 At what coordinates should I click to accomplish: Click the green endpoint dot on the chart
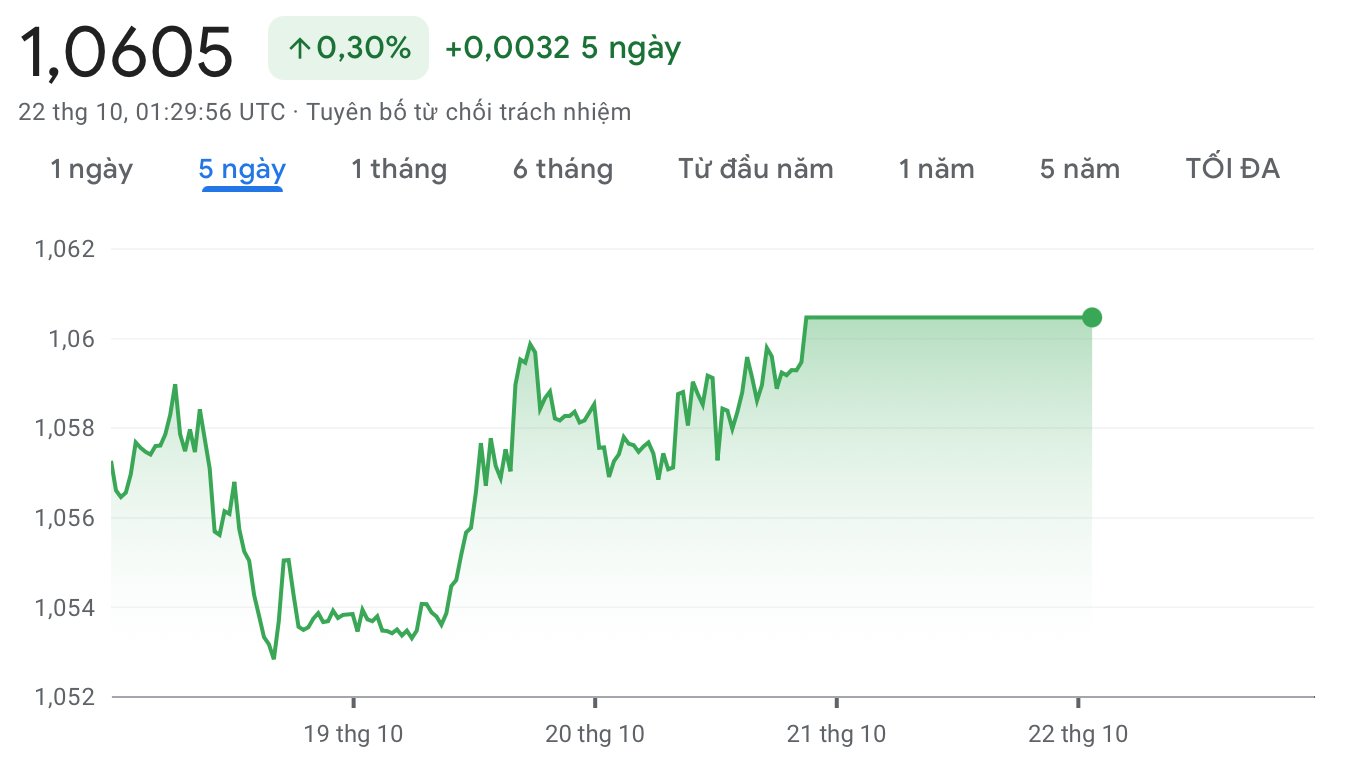coord(1092,318)
